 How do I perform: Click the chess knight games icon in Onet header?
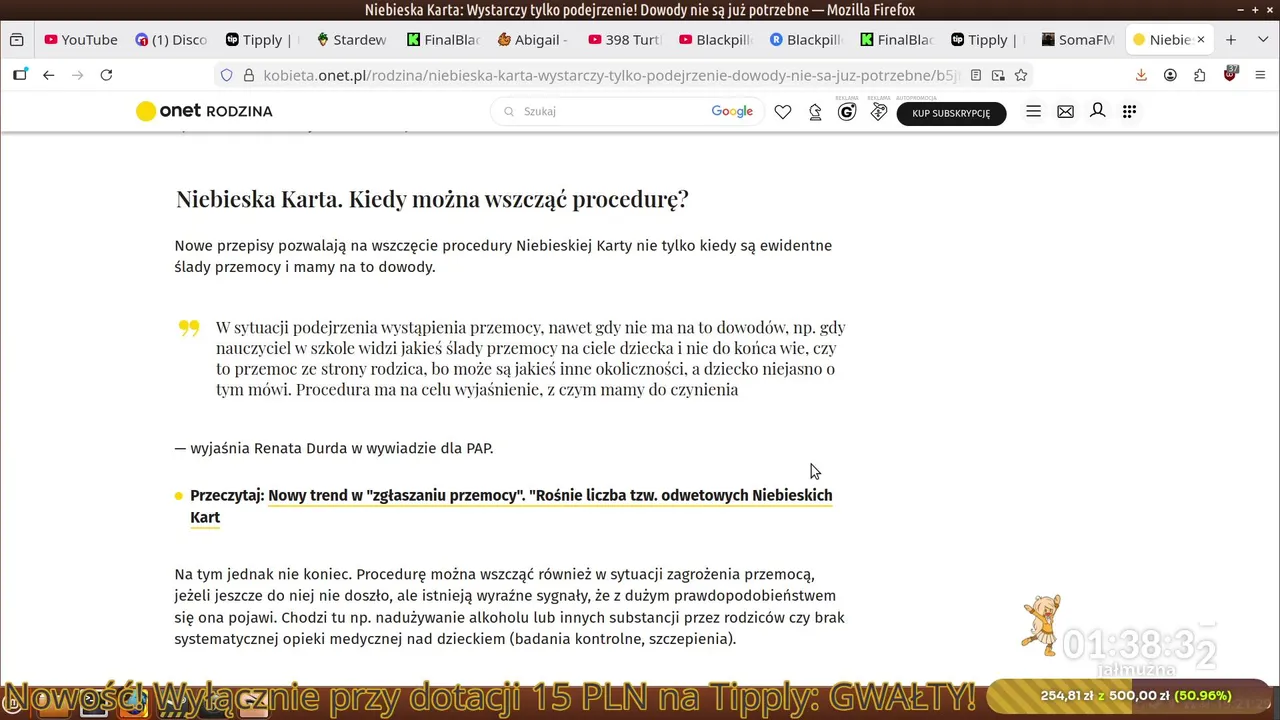pos(815,112)
